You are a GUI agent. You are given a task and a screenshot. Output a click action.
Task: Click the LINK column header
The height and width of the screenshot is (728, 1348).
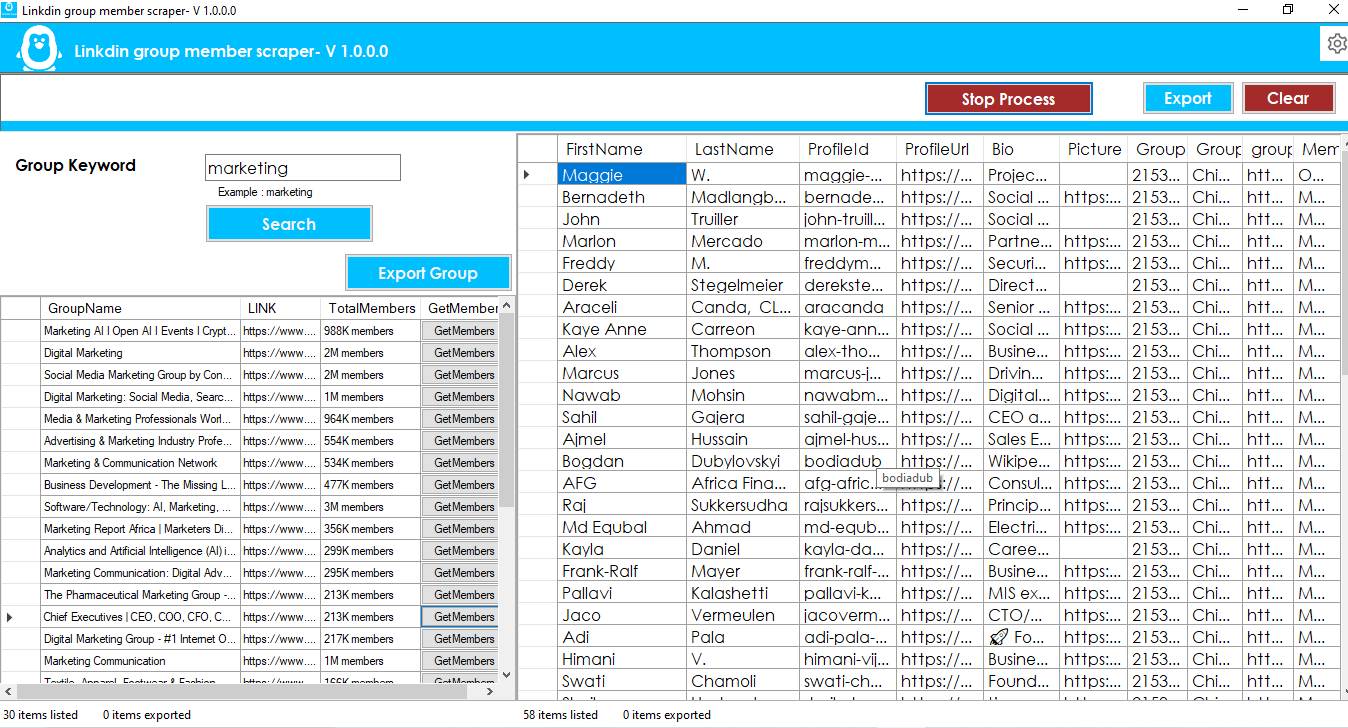pyautogui.click(x=280, y=308)
